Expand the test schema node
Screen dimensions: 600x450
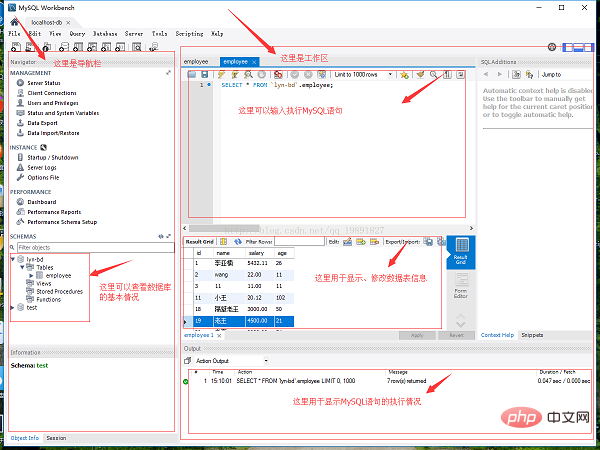click(x=13, y=307)
